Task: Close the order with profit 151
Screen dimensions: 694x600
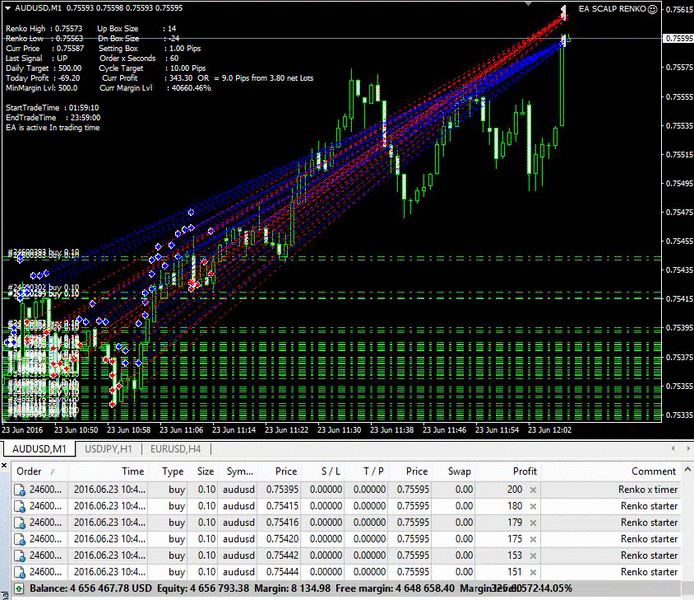Action: [533, 572]
